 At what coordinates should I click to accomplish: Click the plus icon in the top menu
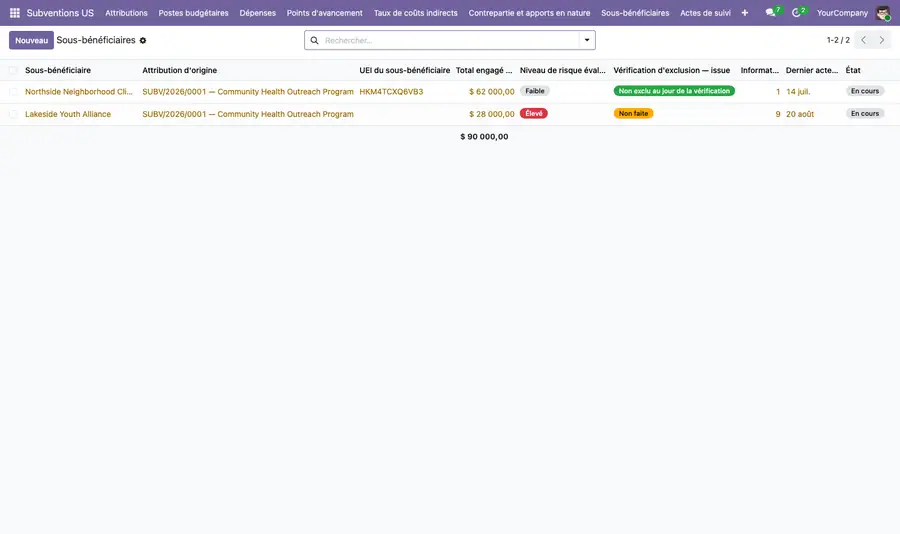pyautogui.click(x=744, y=13)
